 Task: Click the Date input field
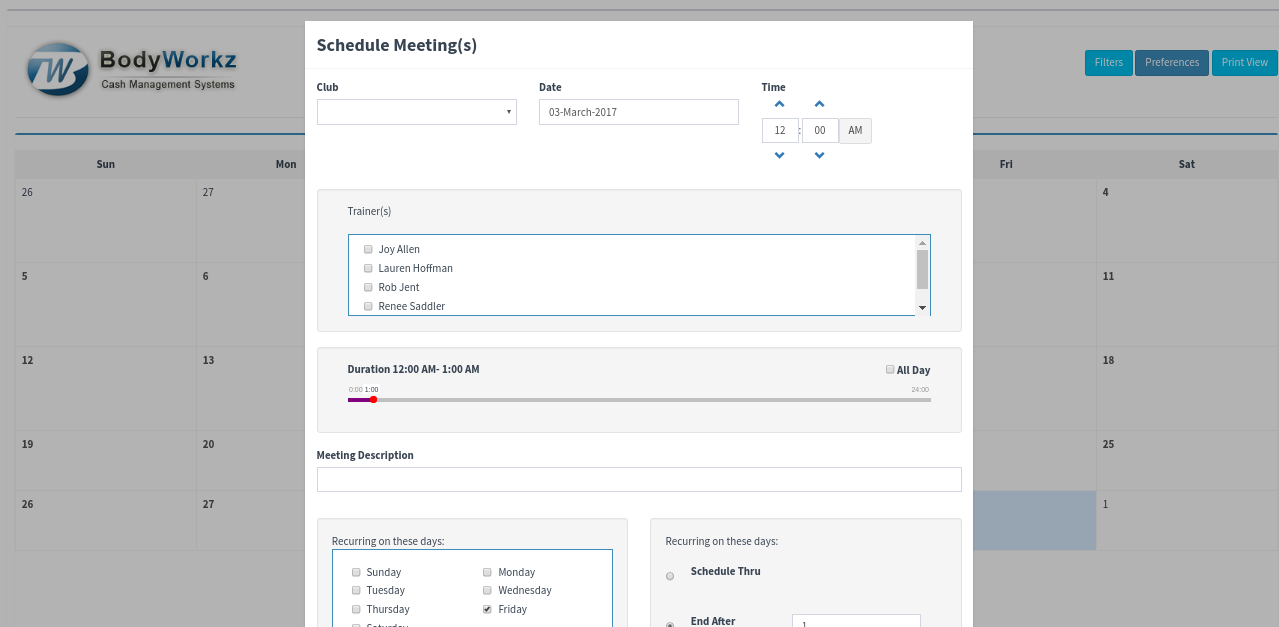(639, 112)
